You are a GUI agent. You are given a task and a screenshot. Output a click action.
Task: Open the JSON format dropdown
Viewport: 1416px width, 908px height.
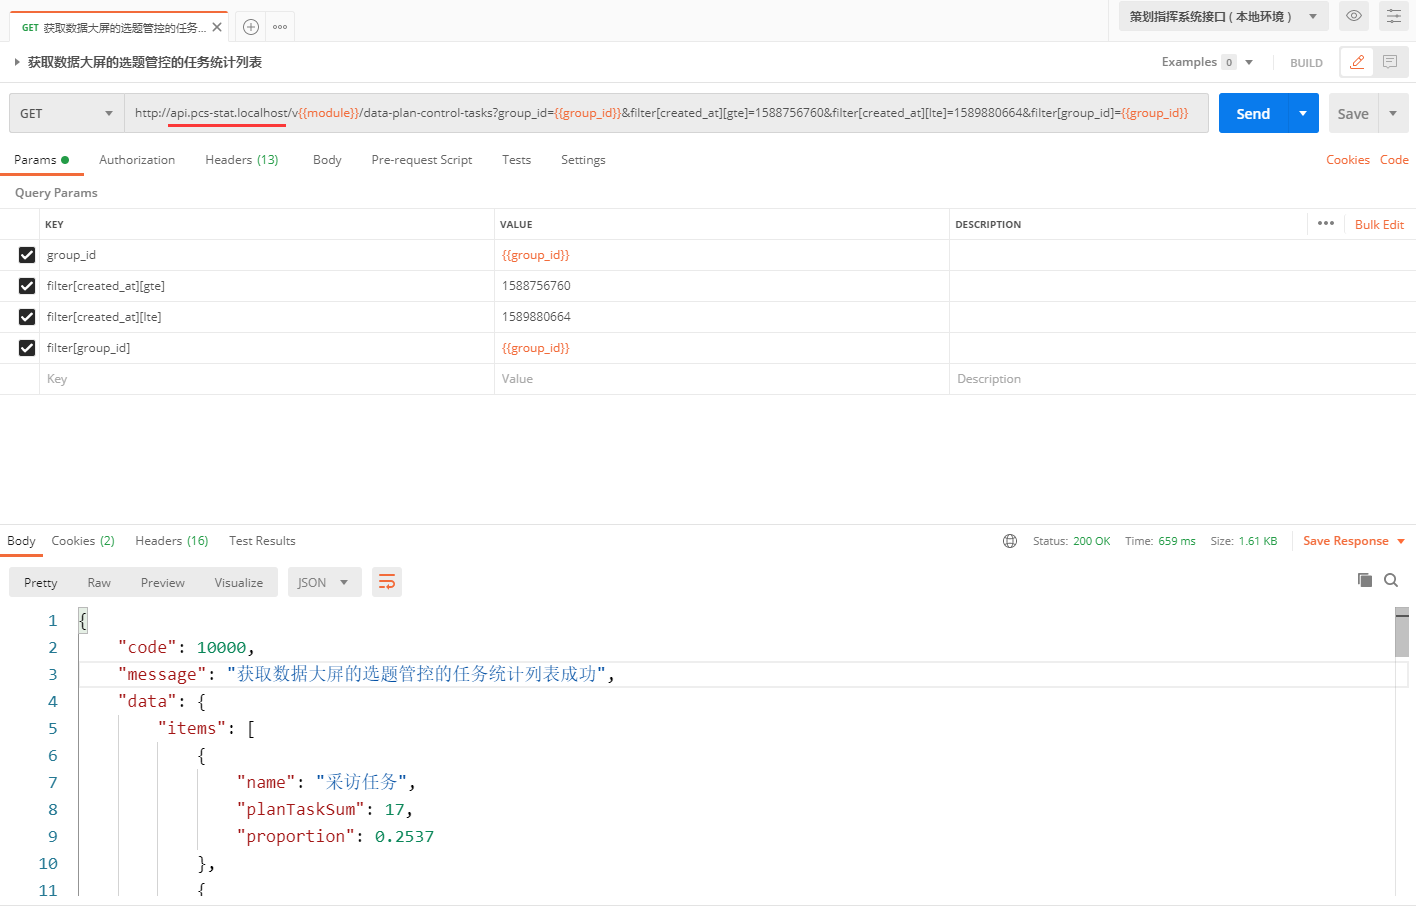(322, 582)
